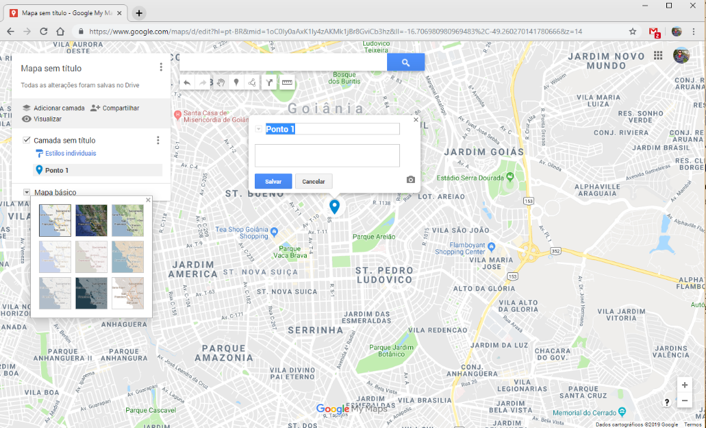
Task: Click the Cancelar button
Action: pos(314,181)
